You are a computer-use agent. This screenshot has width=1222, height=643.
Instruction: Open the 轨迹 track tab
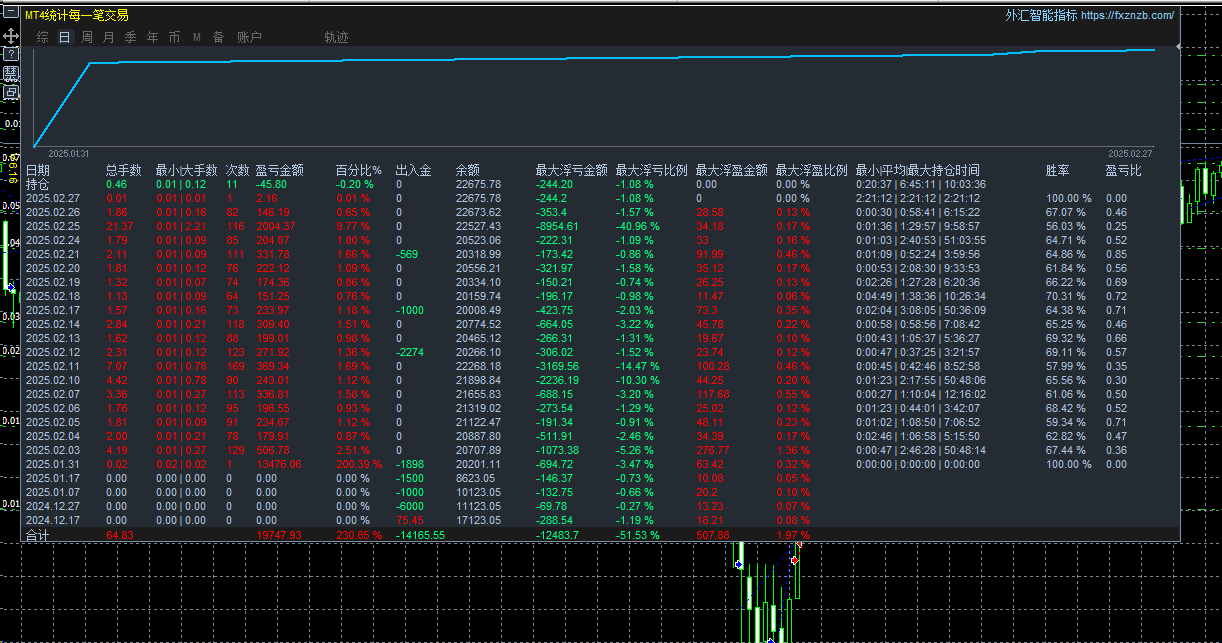tap(337, 37)
